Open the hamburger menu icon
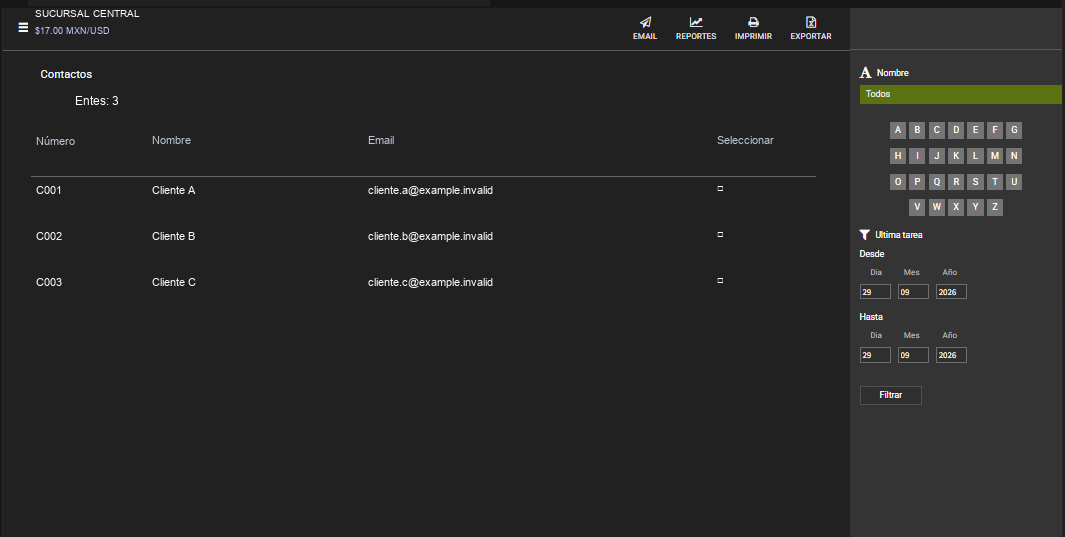Viewport: 1065px width, 537px height. (23, 28)
